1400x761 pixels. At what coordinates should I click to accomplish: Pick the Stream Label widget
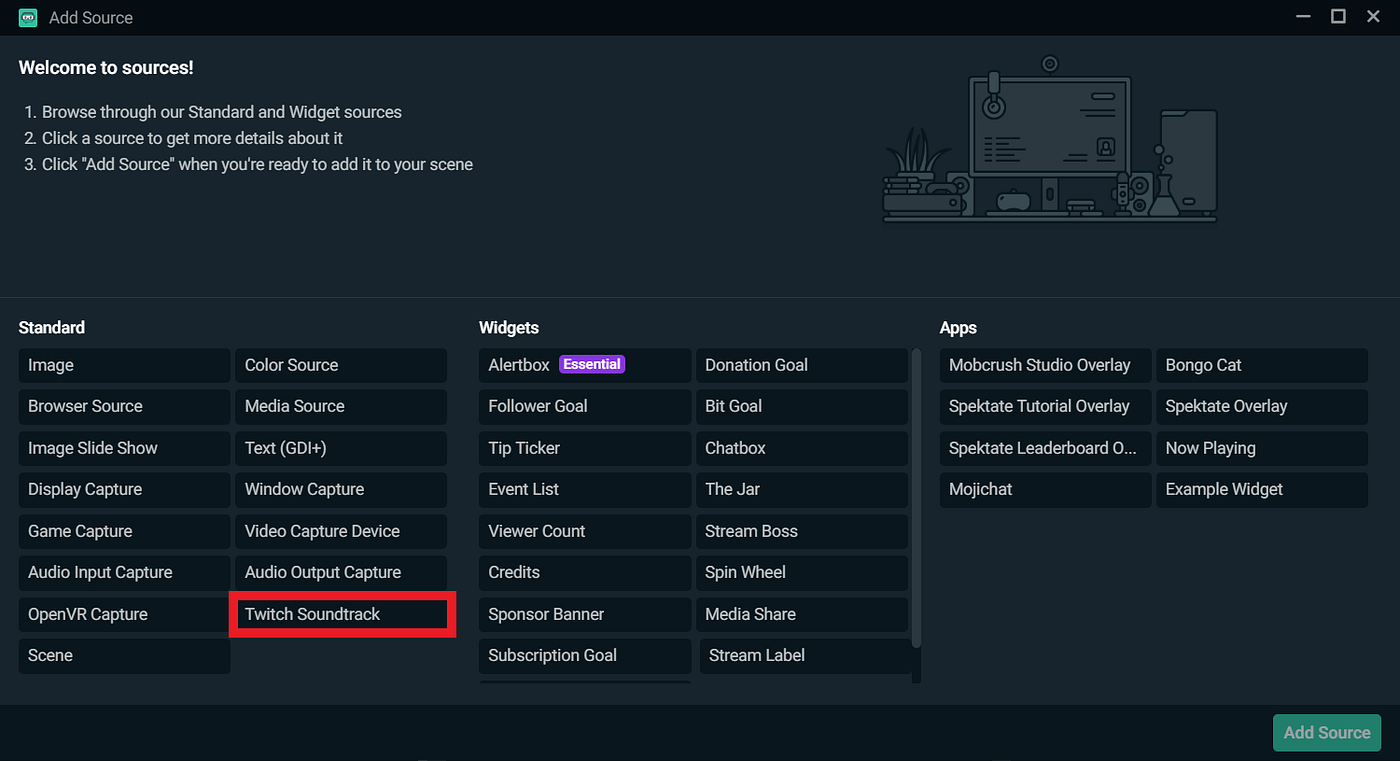pos(804,655)
